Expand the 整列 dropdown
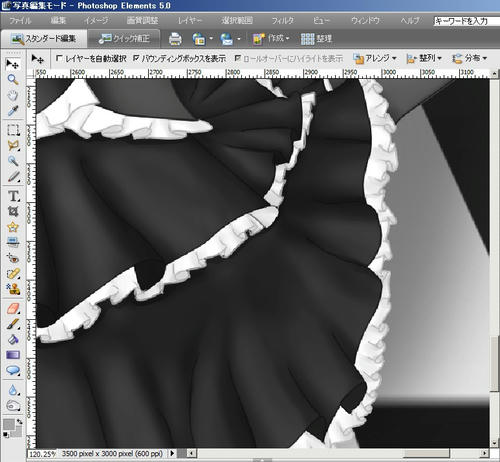500x462 pixels. click(424, 59)
